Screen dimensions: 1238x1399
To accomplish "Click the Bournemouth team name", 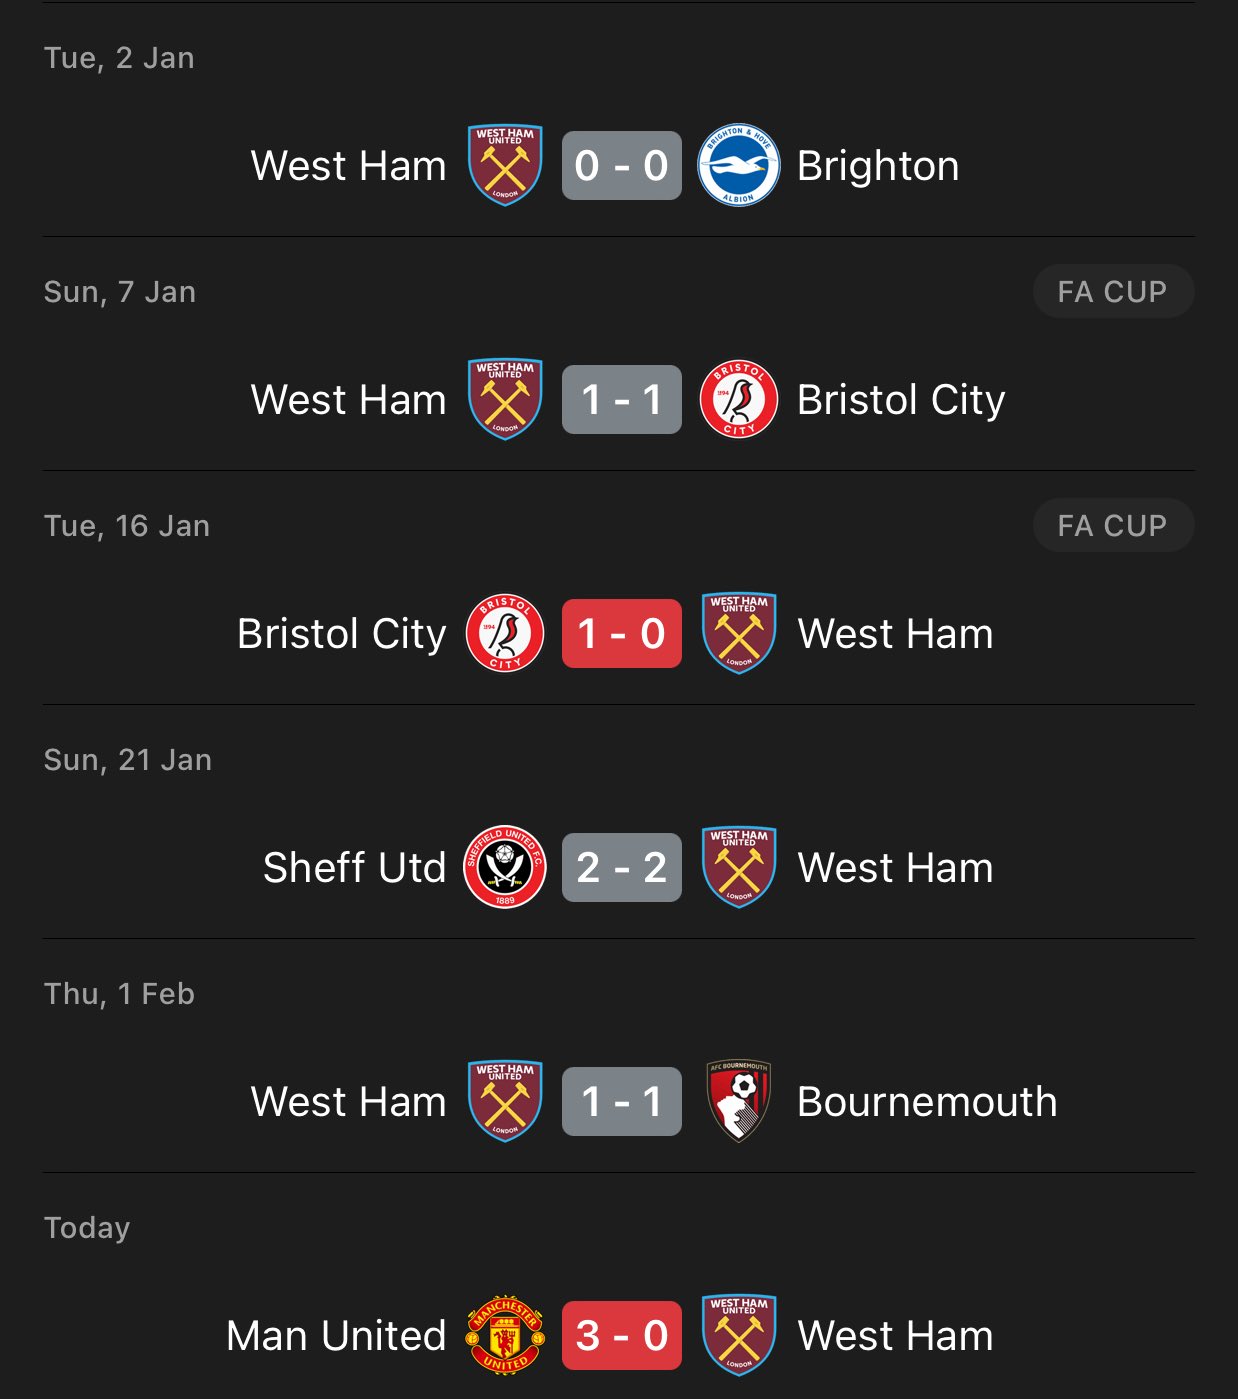I will point(927,1101).
